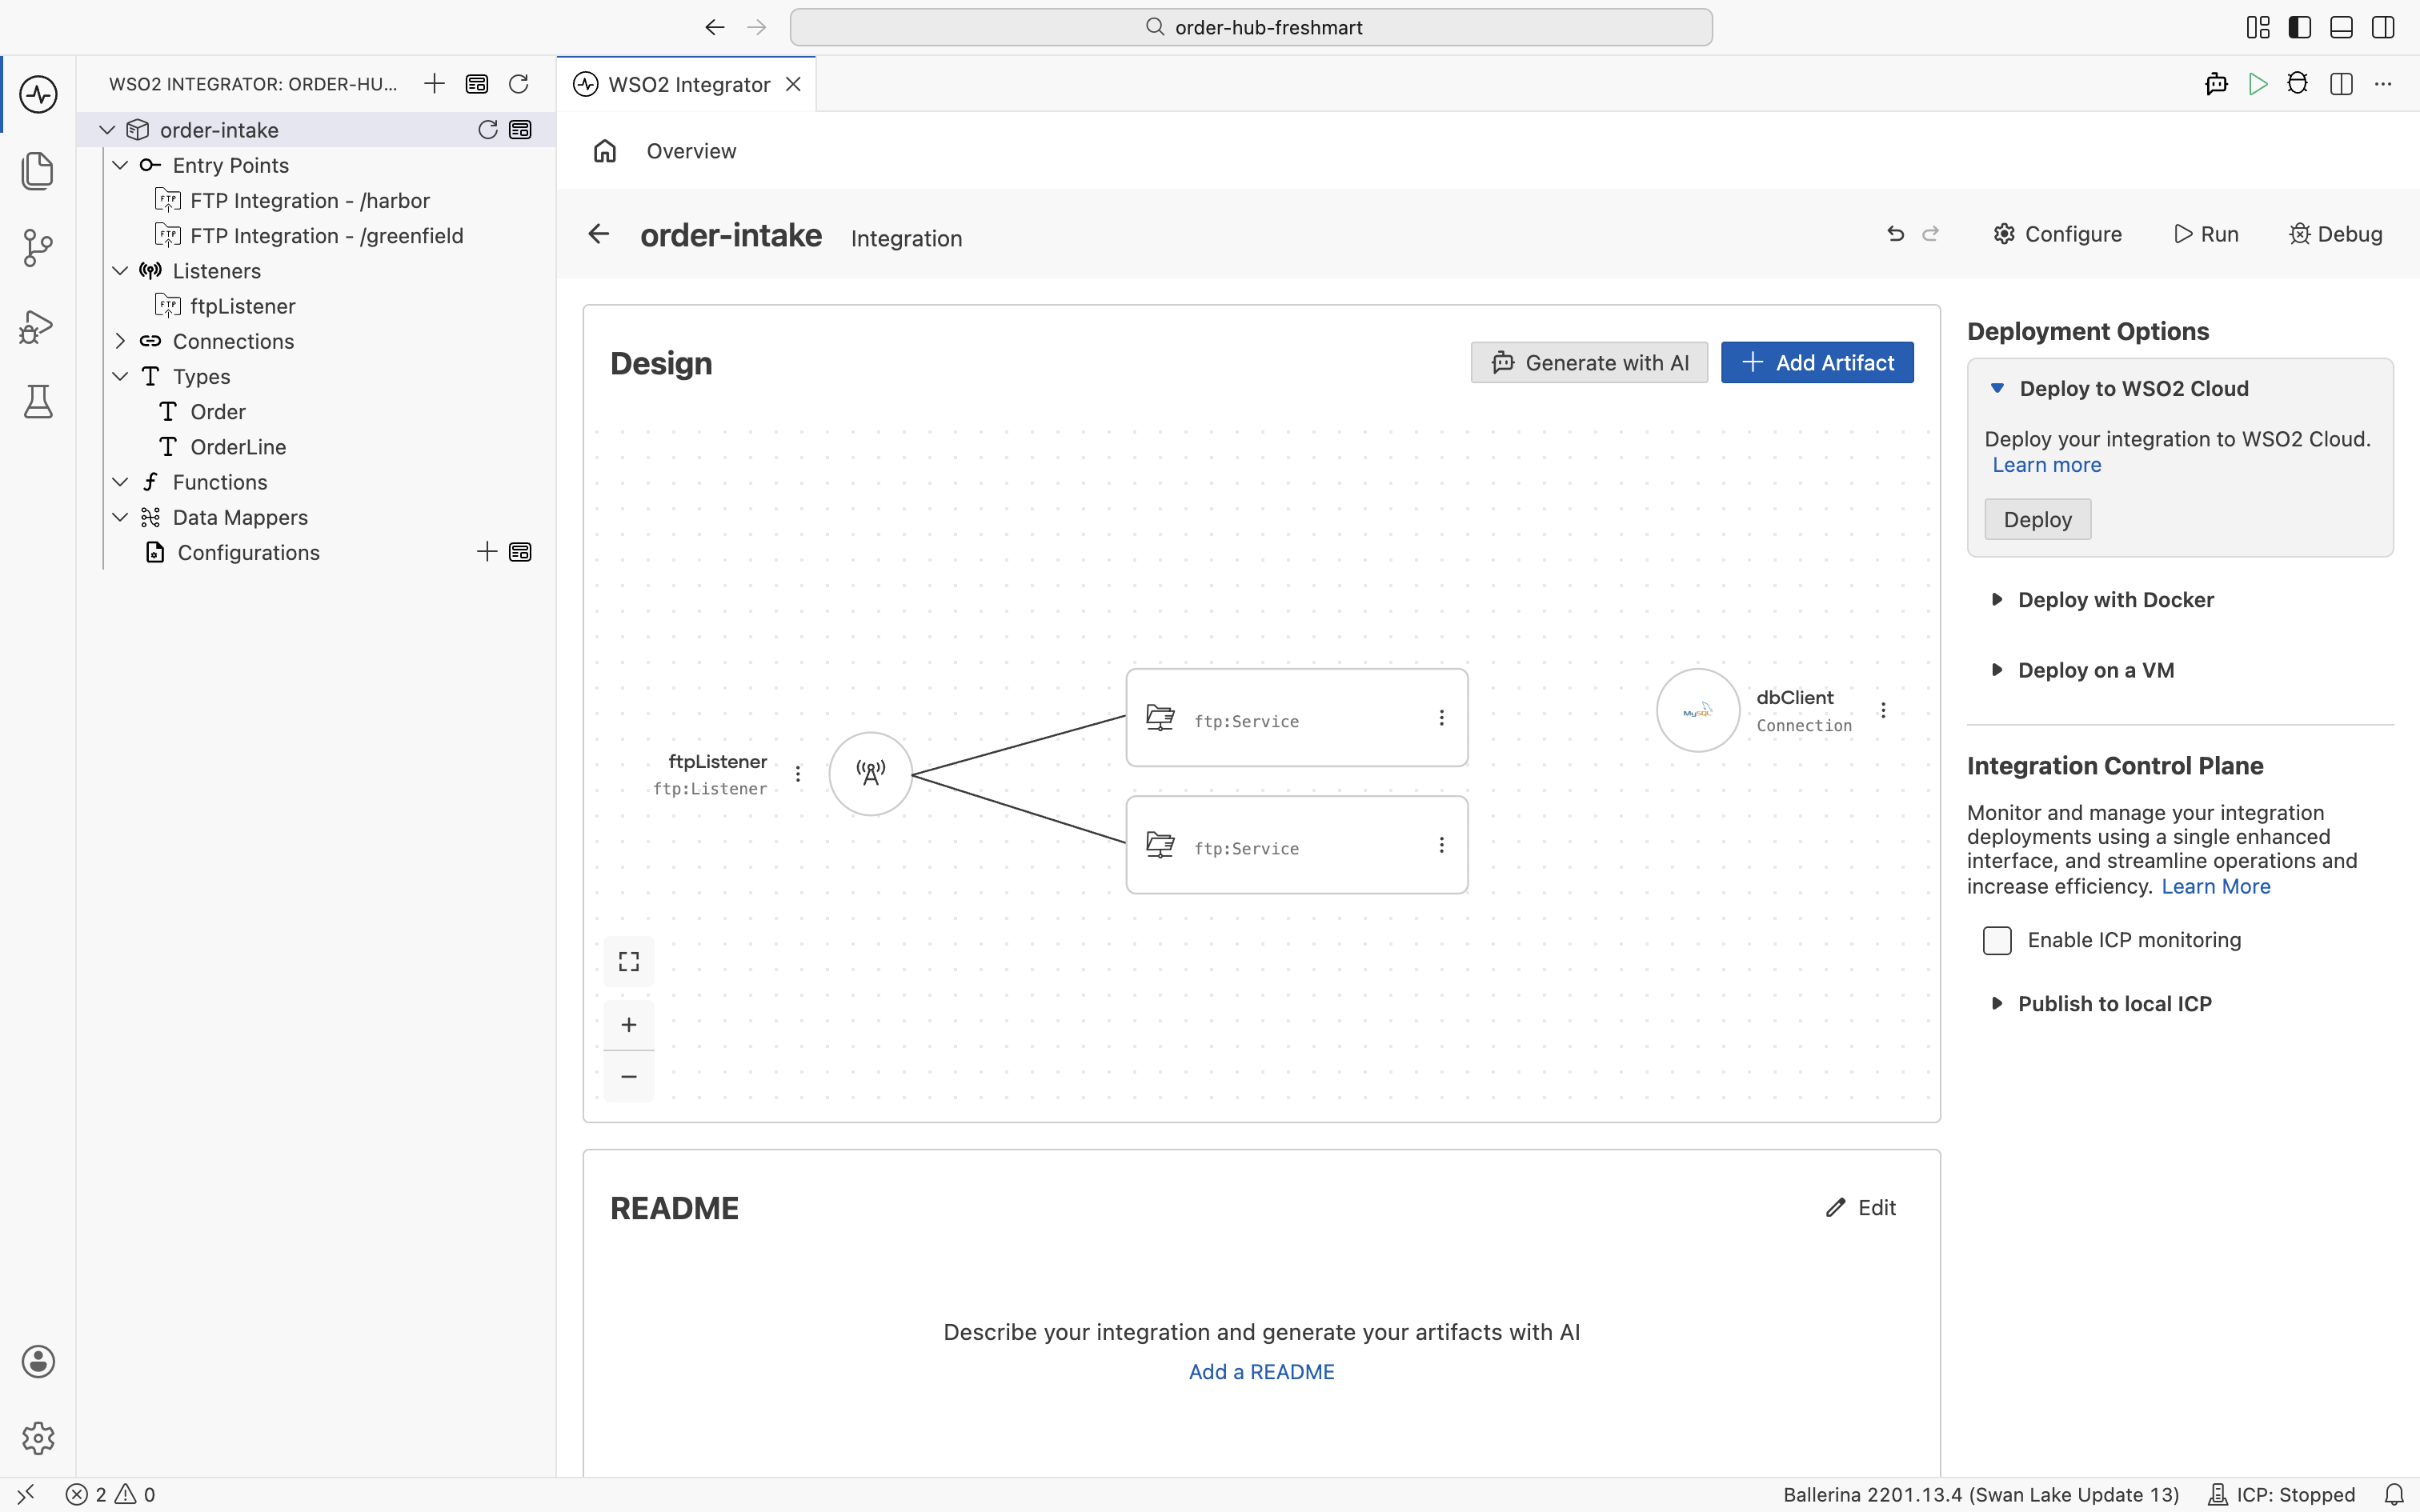This screenshot has height=1512, width=2420.
Task: Expand Deploy on a VM section
Action: coord(2082,670)
